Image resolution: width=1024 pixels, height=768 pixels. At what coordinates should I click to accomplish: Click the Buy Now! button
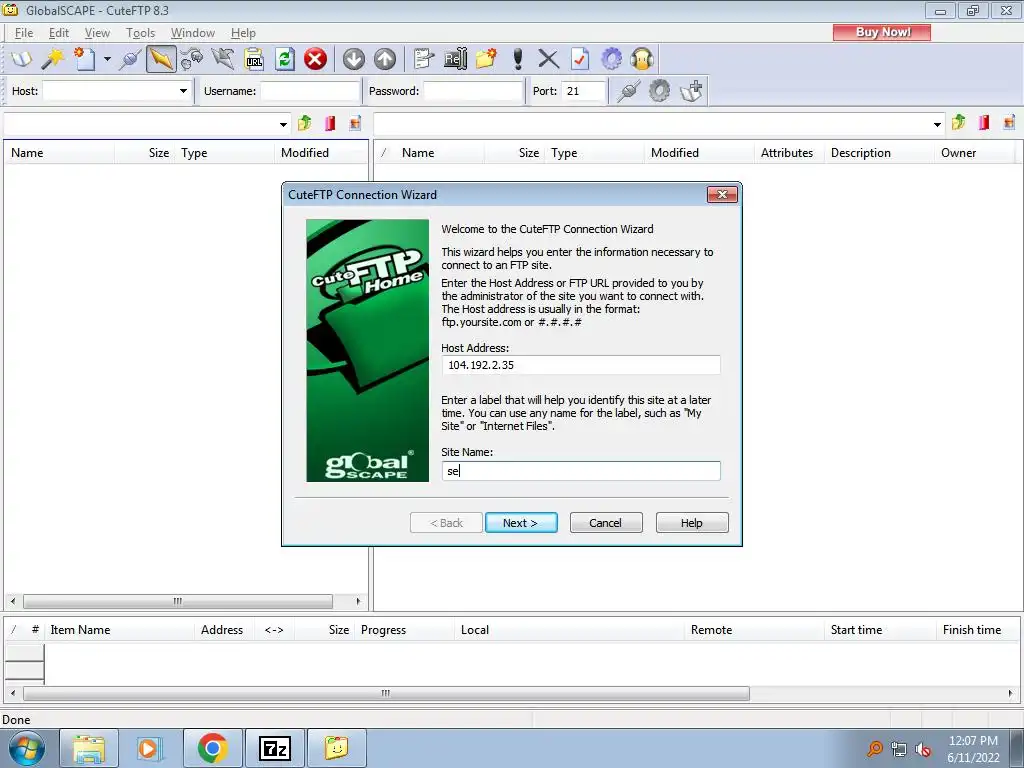click(882, 32)
